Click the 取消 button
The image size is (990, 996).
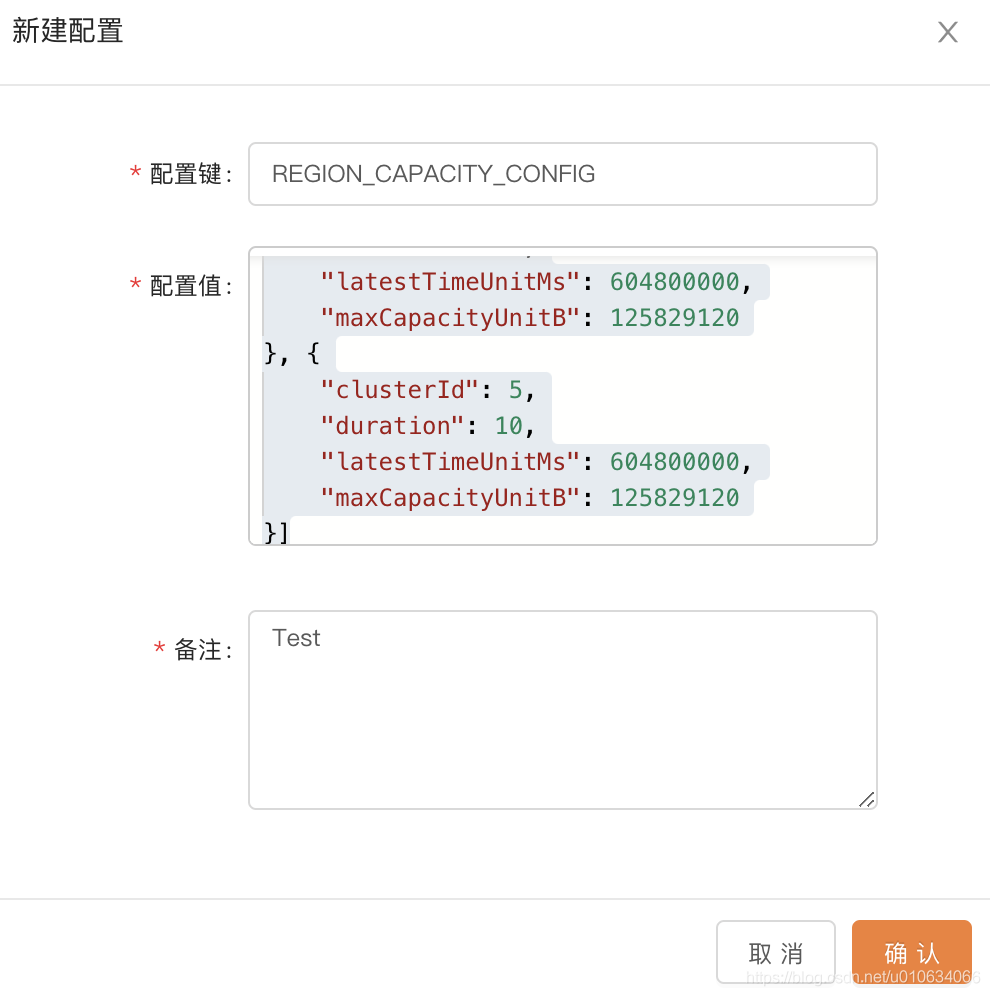click(775, 952)
